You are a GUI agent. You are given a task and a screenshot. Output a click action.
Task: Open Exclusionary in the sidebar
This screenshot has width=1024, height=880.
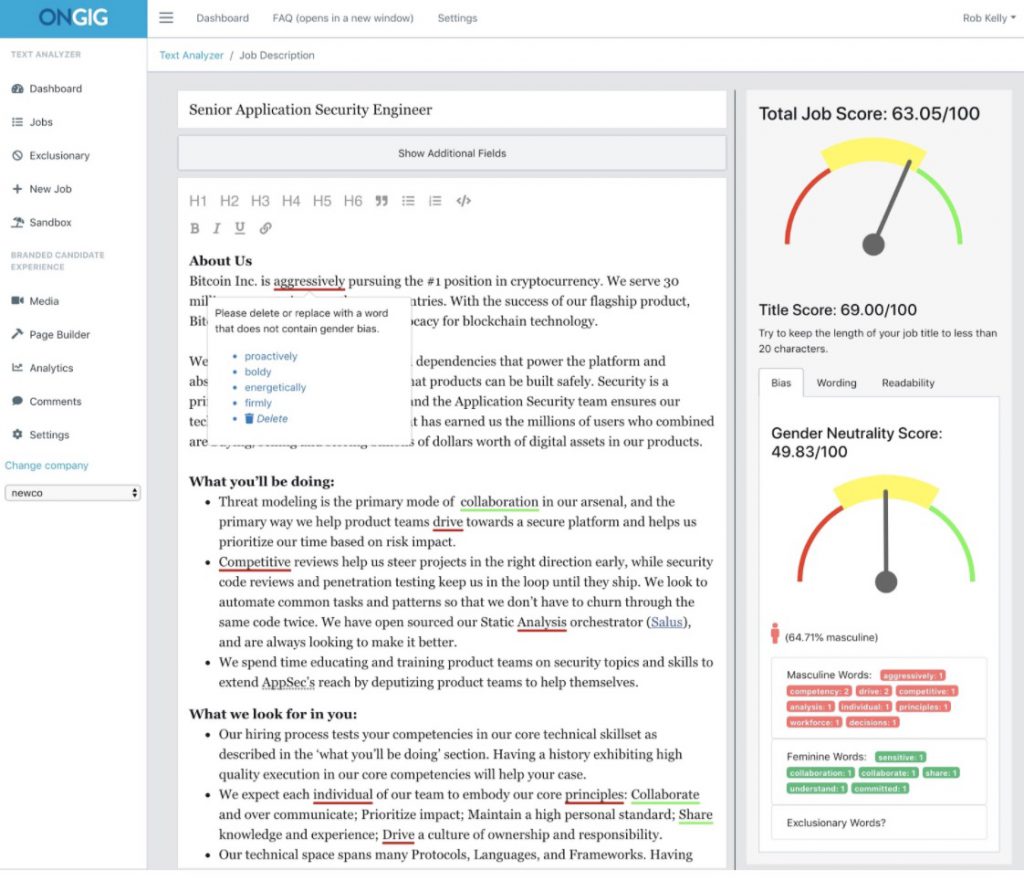(51, 155)
